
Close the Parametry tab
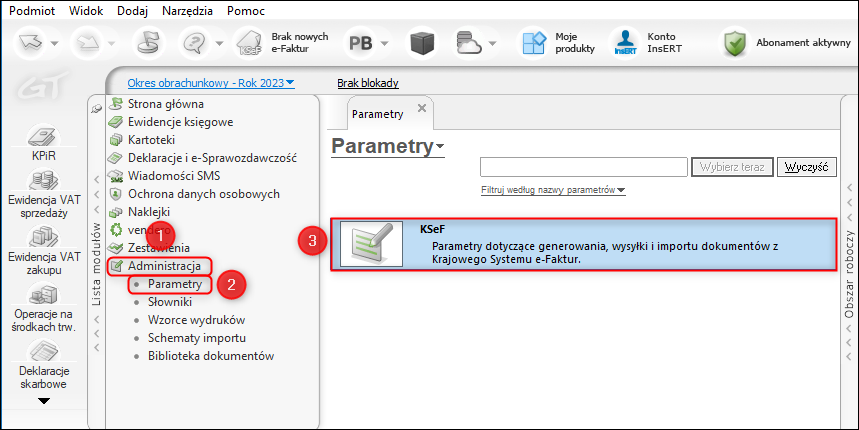tap(421, 108)
